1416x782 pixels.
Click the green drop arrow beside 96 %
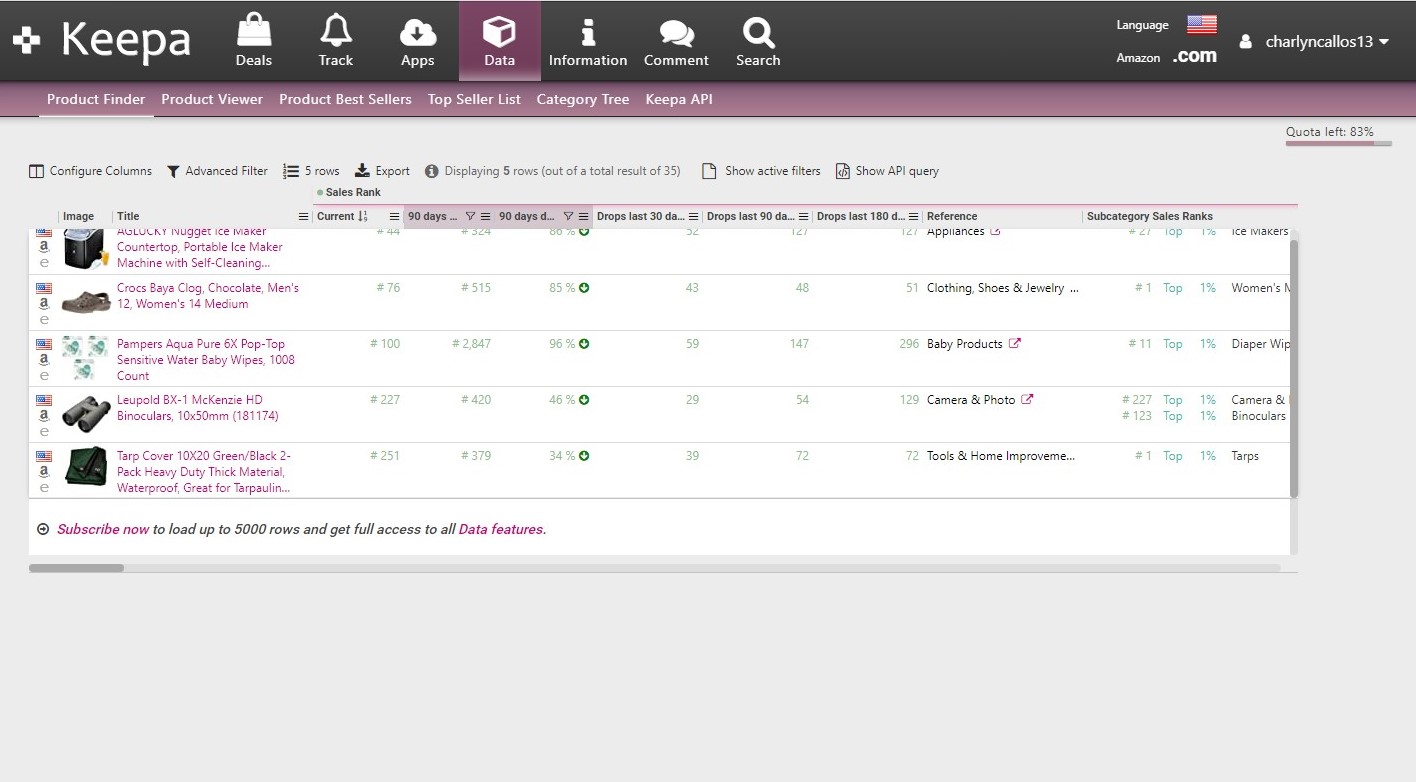[x=584, y=344]
